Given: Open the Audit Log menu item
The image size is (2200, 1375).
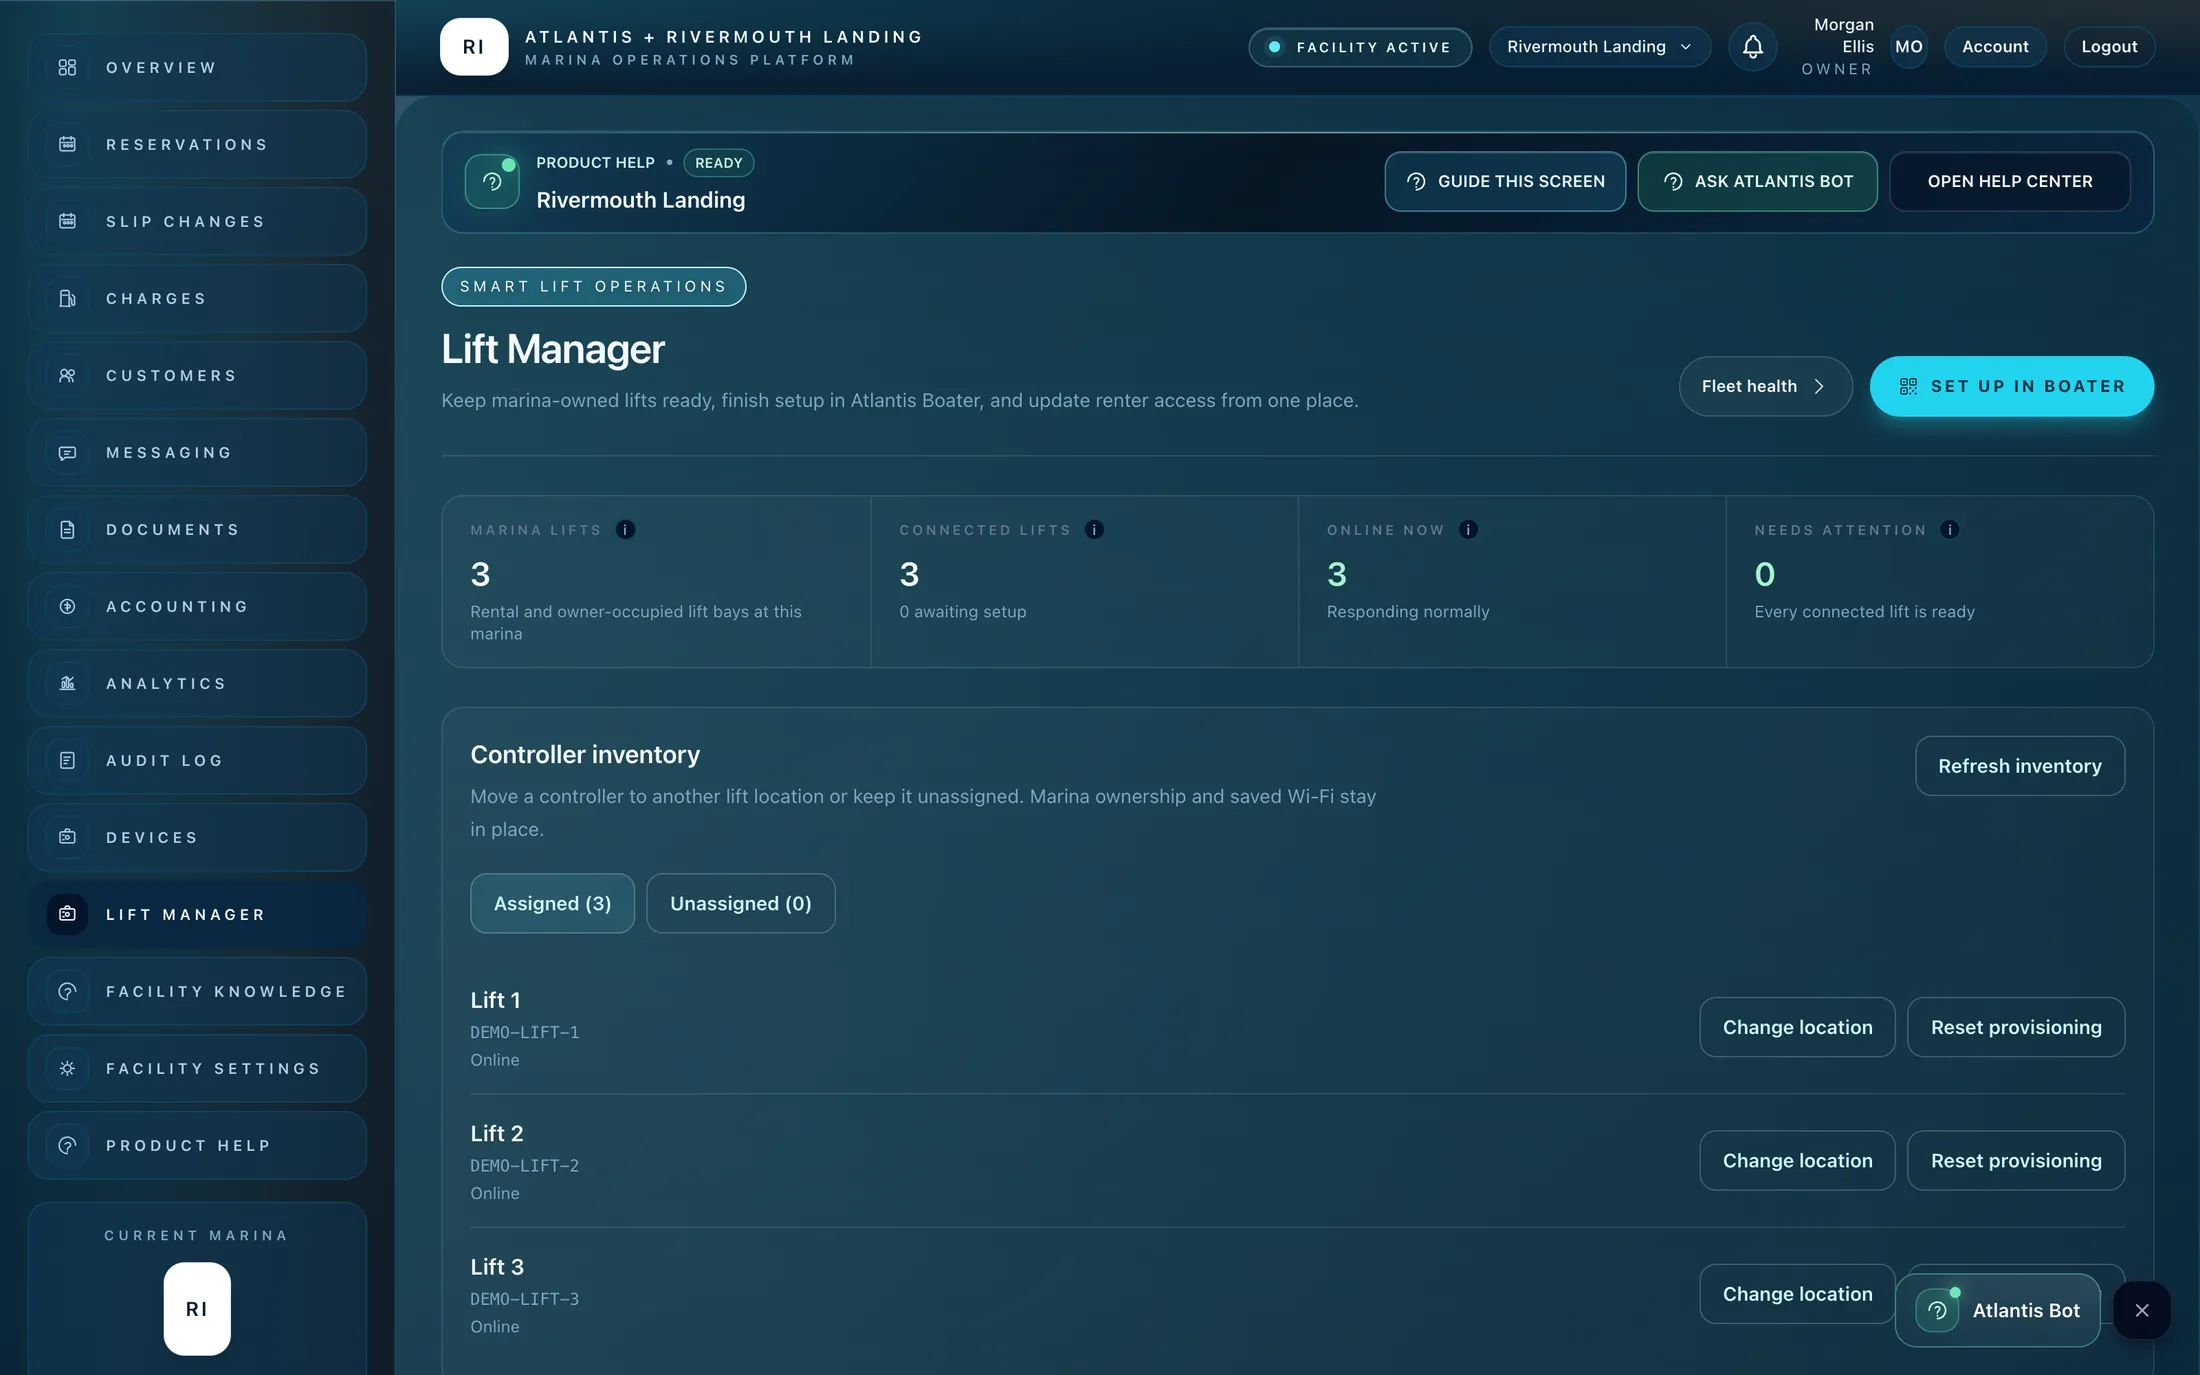Looking at the screenshot, I should tap(197, 760).
